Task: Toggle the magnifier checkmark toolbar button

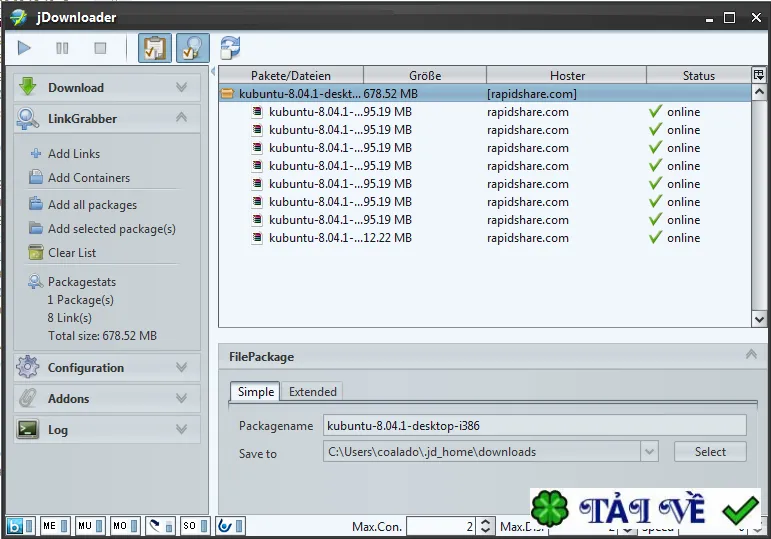Action: pyautogui.click(x=193, y=48)
